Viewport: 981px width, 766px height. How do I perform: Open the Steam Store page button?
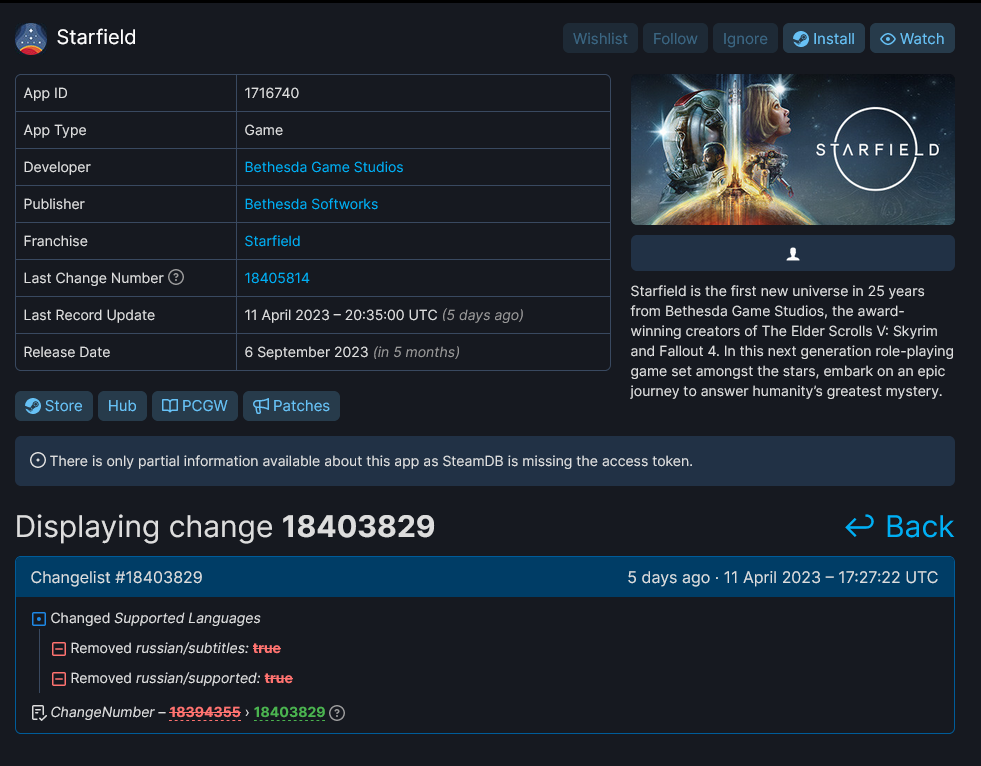54,406
